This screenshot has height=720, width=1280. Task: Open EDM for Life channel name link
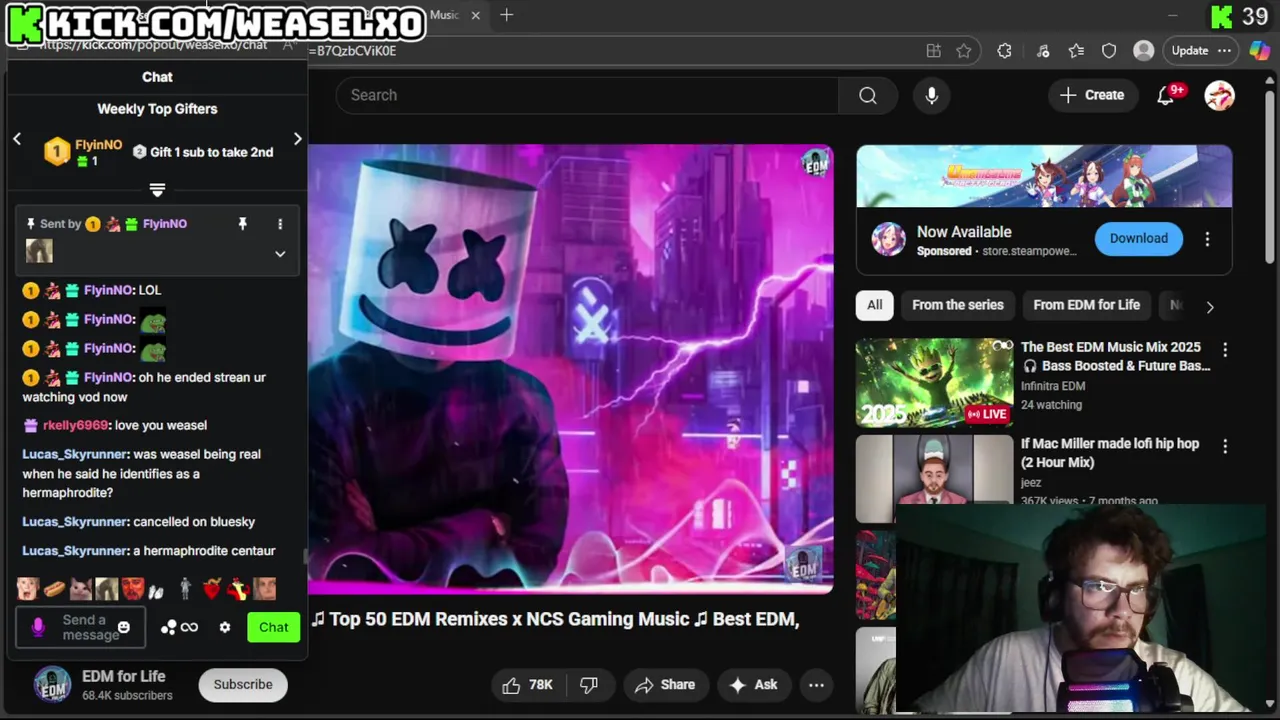[124, 676]
